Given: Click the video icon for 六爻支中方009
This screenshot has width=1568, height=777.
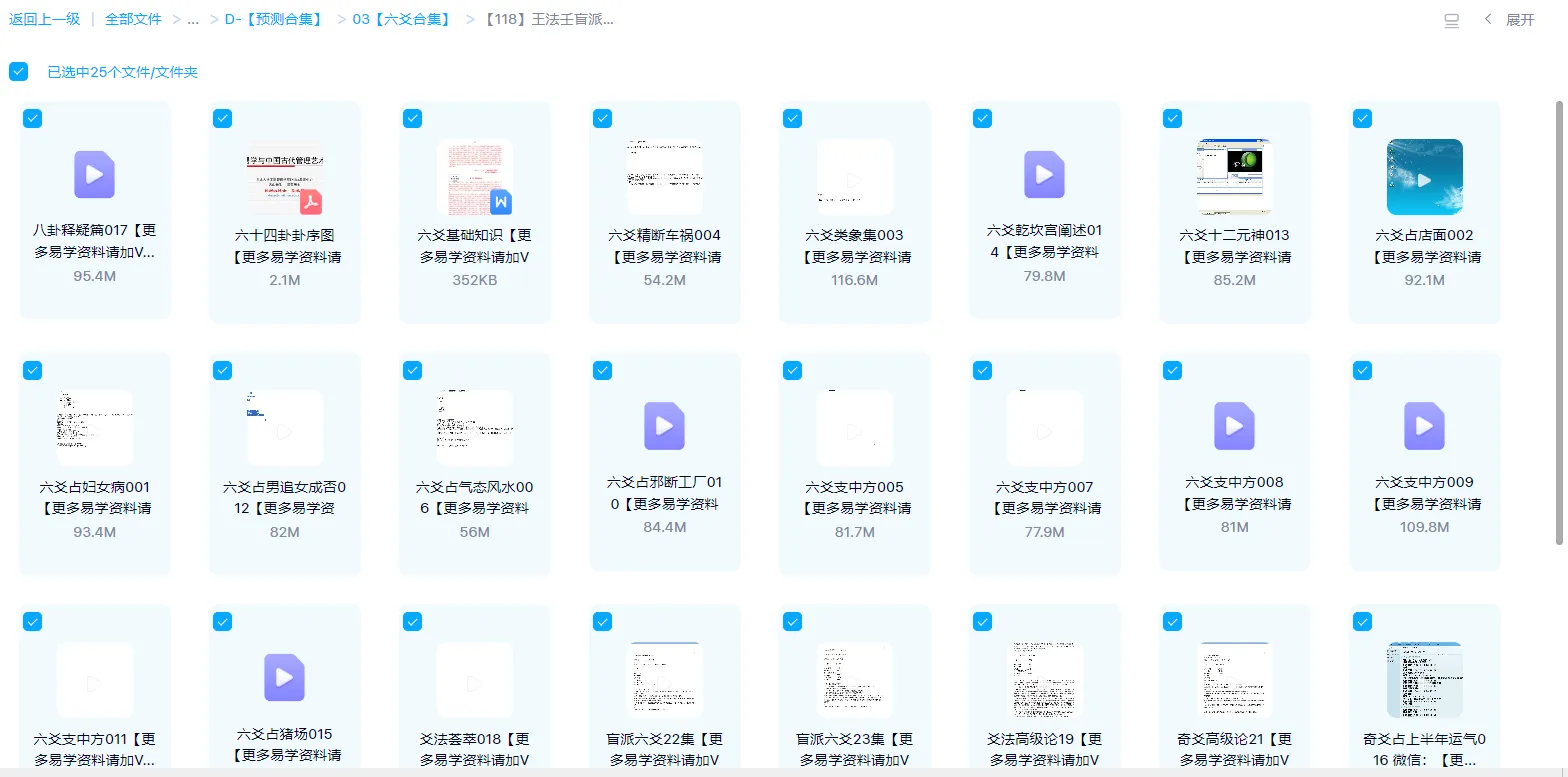Looking at the screenshot, I should tap(1424, 426).
